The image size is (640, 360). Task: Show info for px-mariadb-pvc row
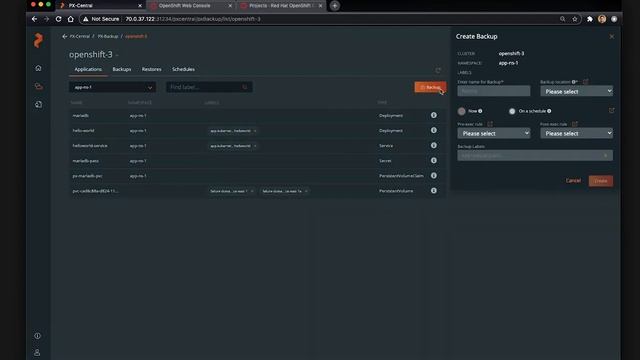click(433, 176)
